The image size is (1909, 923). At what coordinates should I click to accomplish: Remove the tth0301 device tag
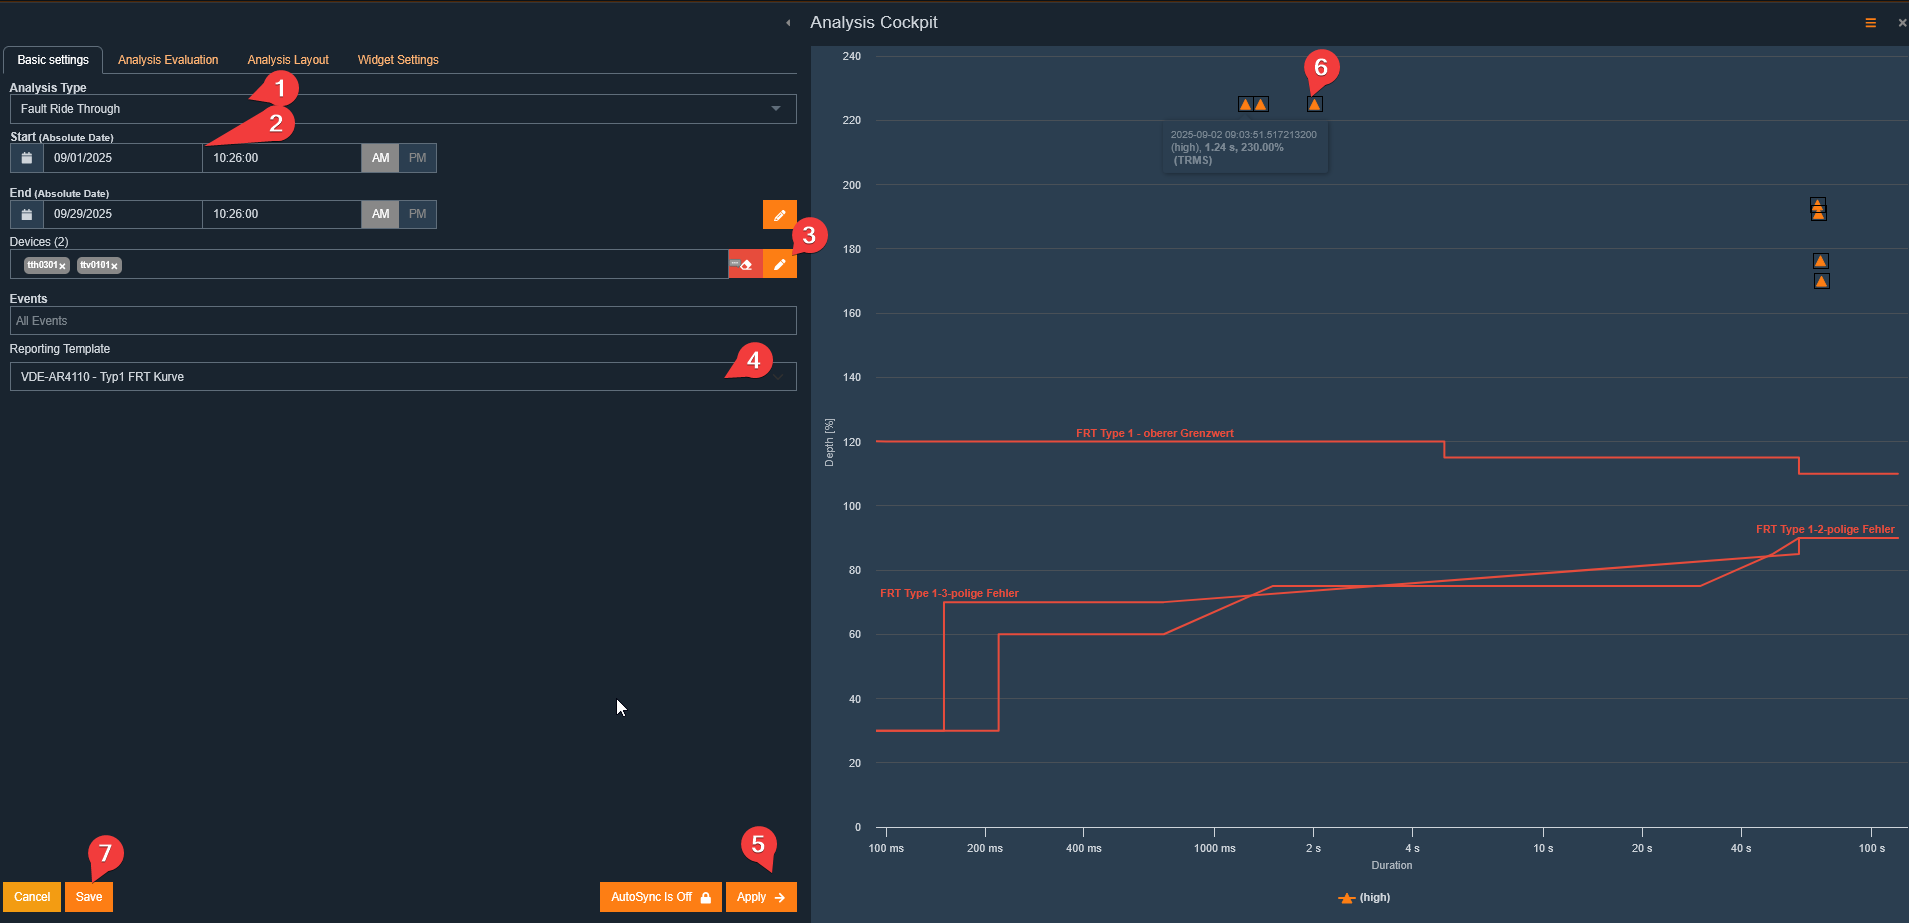tap(62, 266)
